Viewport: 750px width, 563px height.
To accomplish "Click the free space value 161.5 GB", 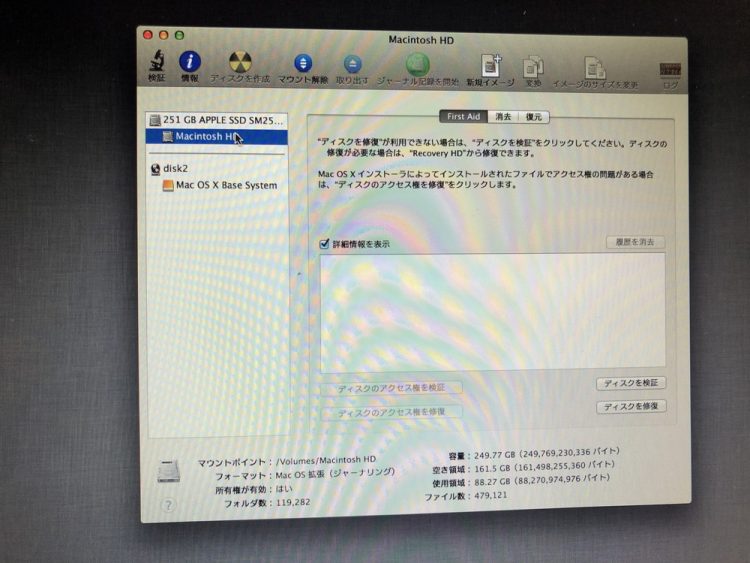I will click(x=492, y=468).
